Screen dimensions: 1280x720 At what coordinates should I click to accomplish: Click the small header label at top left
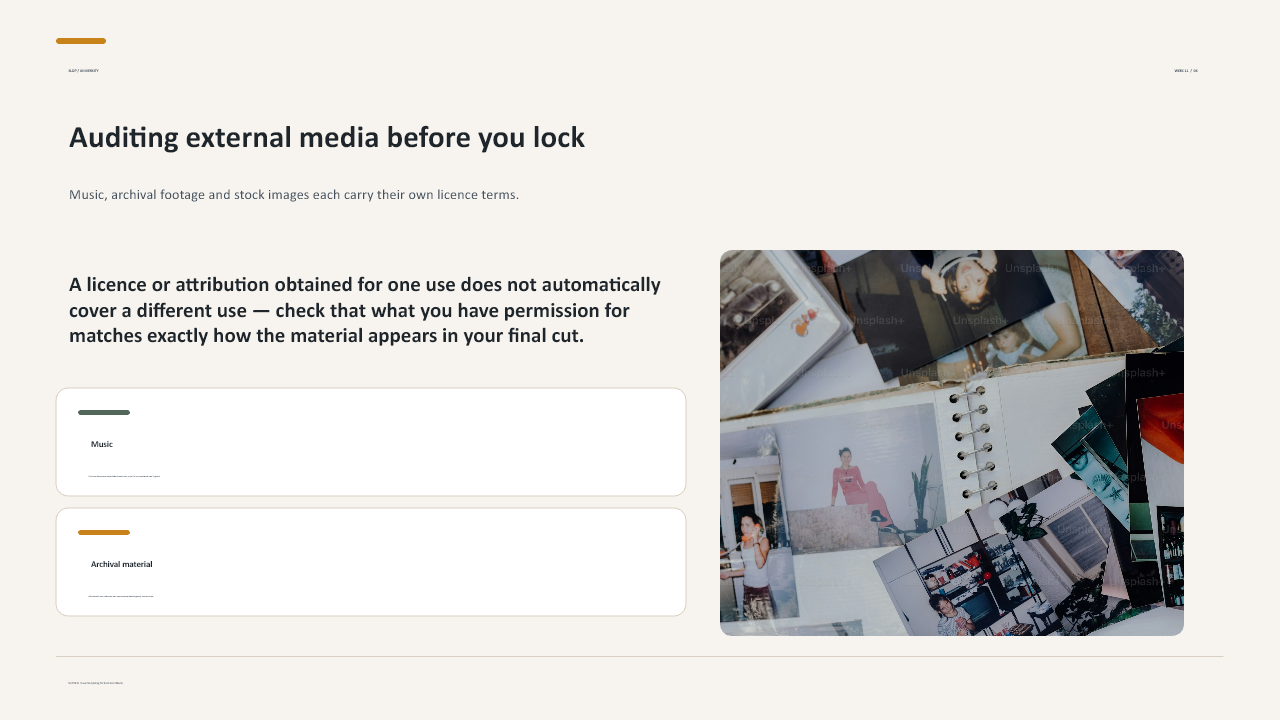(84, 71)
